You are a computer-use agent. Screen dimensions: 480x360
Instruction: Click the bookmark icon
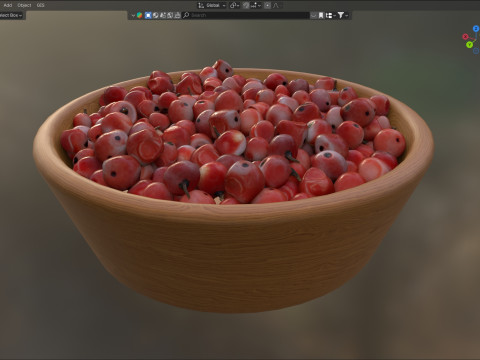point(321,15)
